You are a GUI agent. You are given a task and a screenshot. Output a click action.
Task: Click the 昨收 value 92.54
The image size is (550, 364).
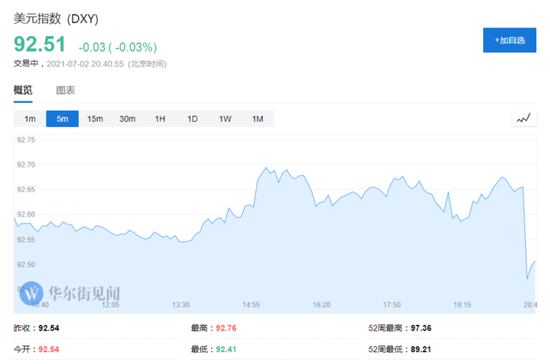[x=49, y=328]
